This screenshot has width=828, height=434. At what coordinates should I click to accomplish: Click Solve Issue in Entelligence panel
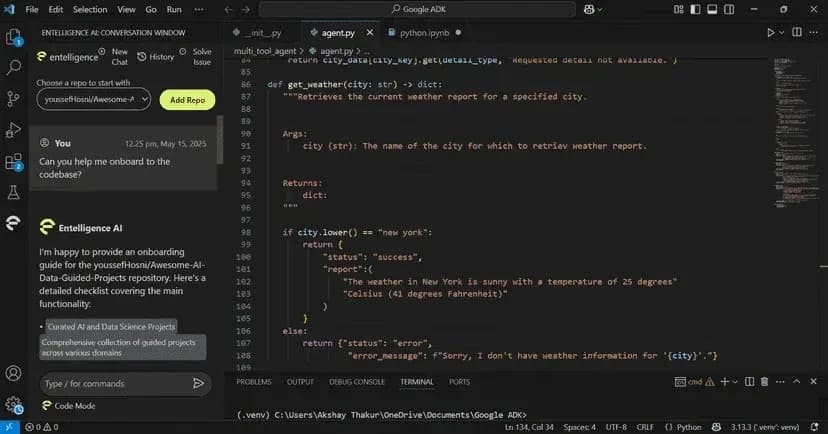[x=196, y=56]
